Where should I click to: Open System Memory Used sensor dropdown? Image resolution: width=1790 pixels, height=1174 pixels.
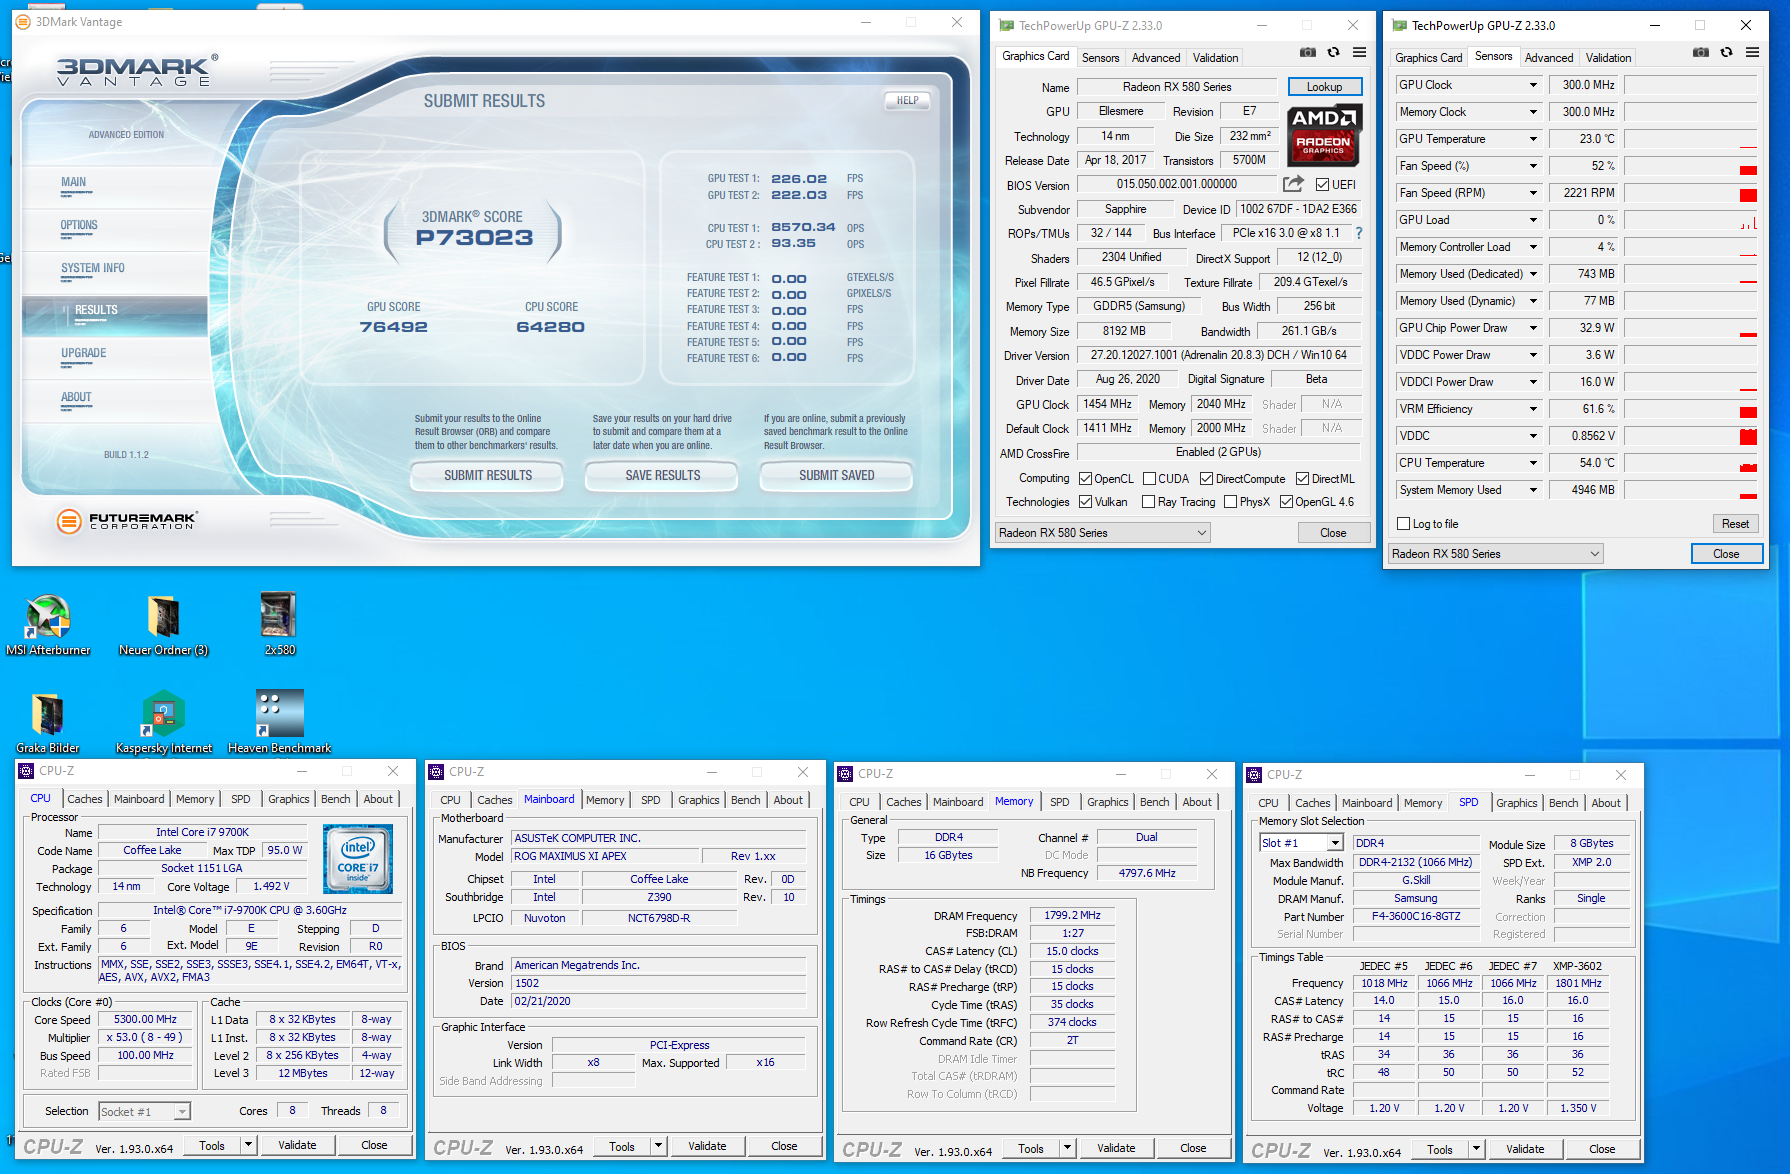(1533, 490)
